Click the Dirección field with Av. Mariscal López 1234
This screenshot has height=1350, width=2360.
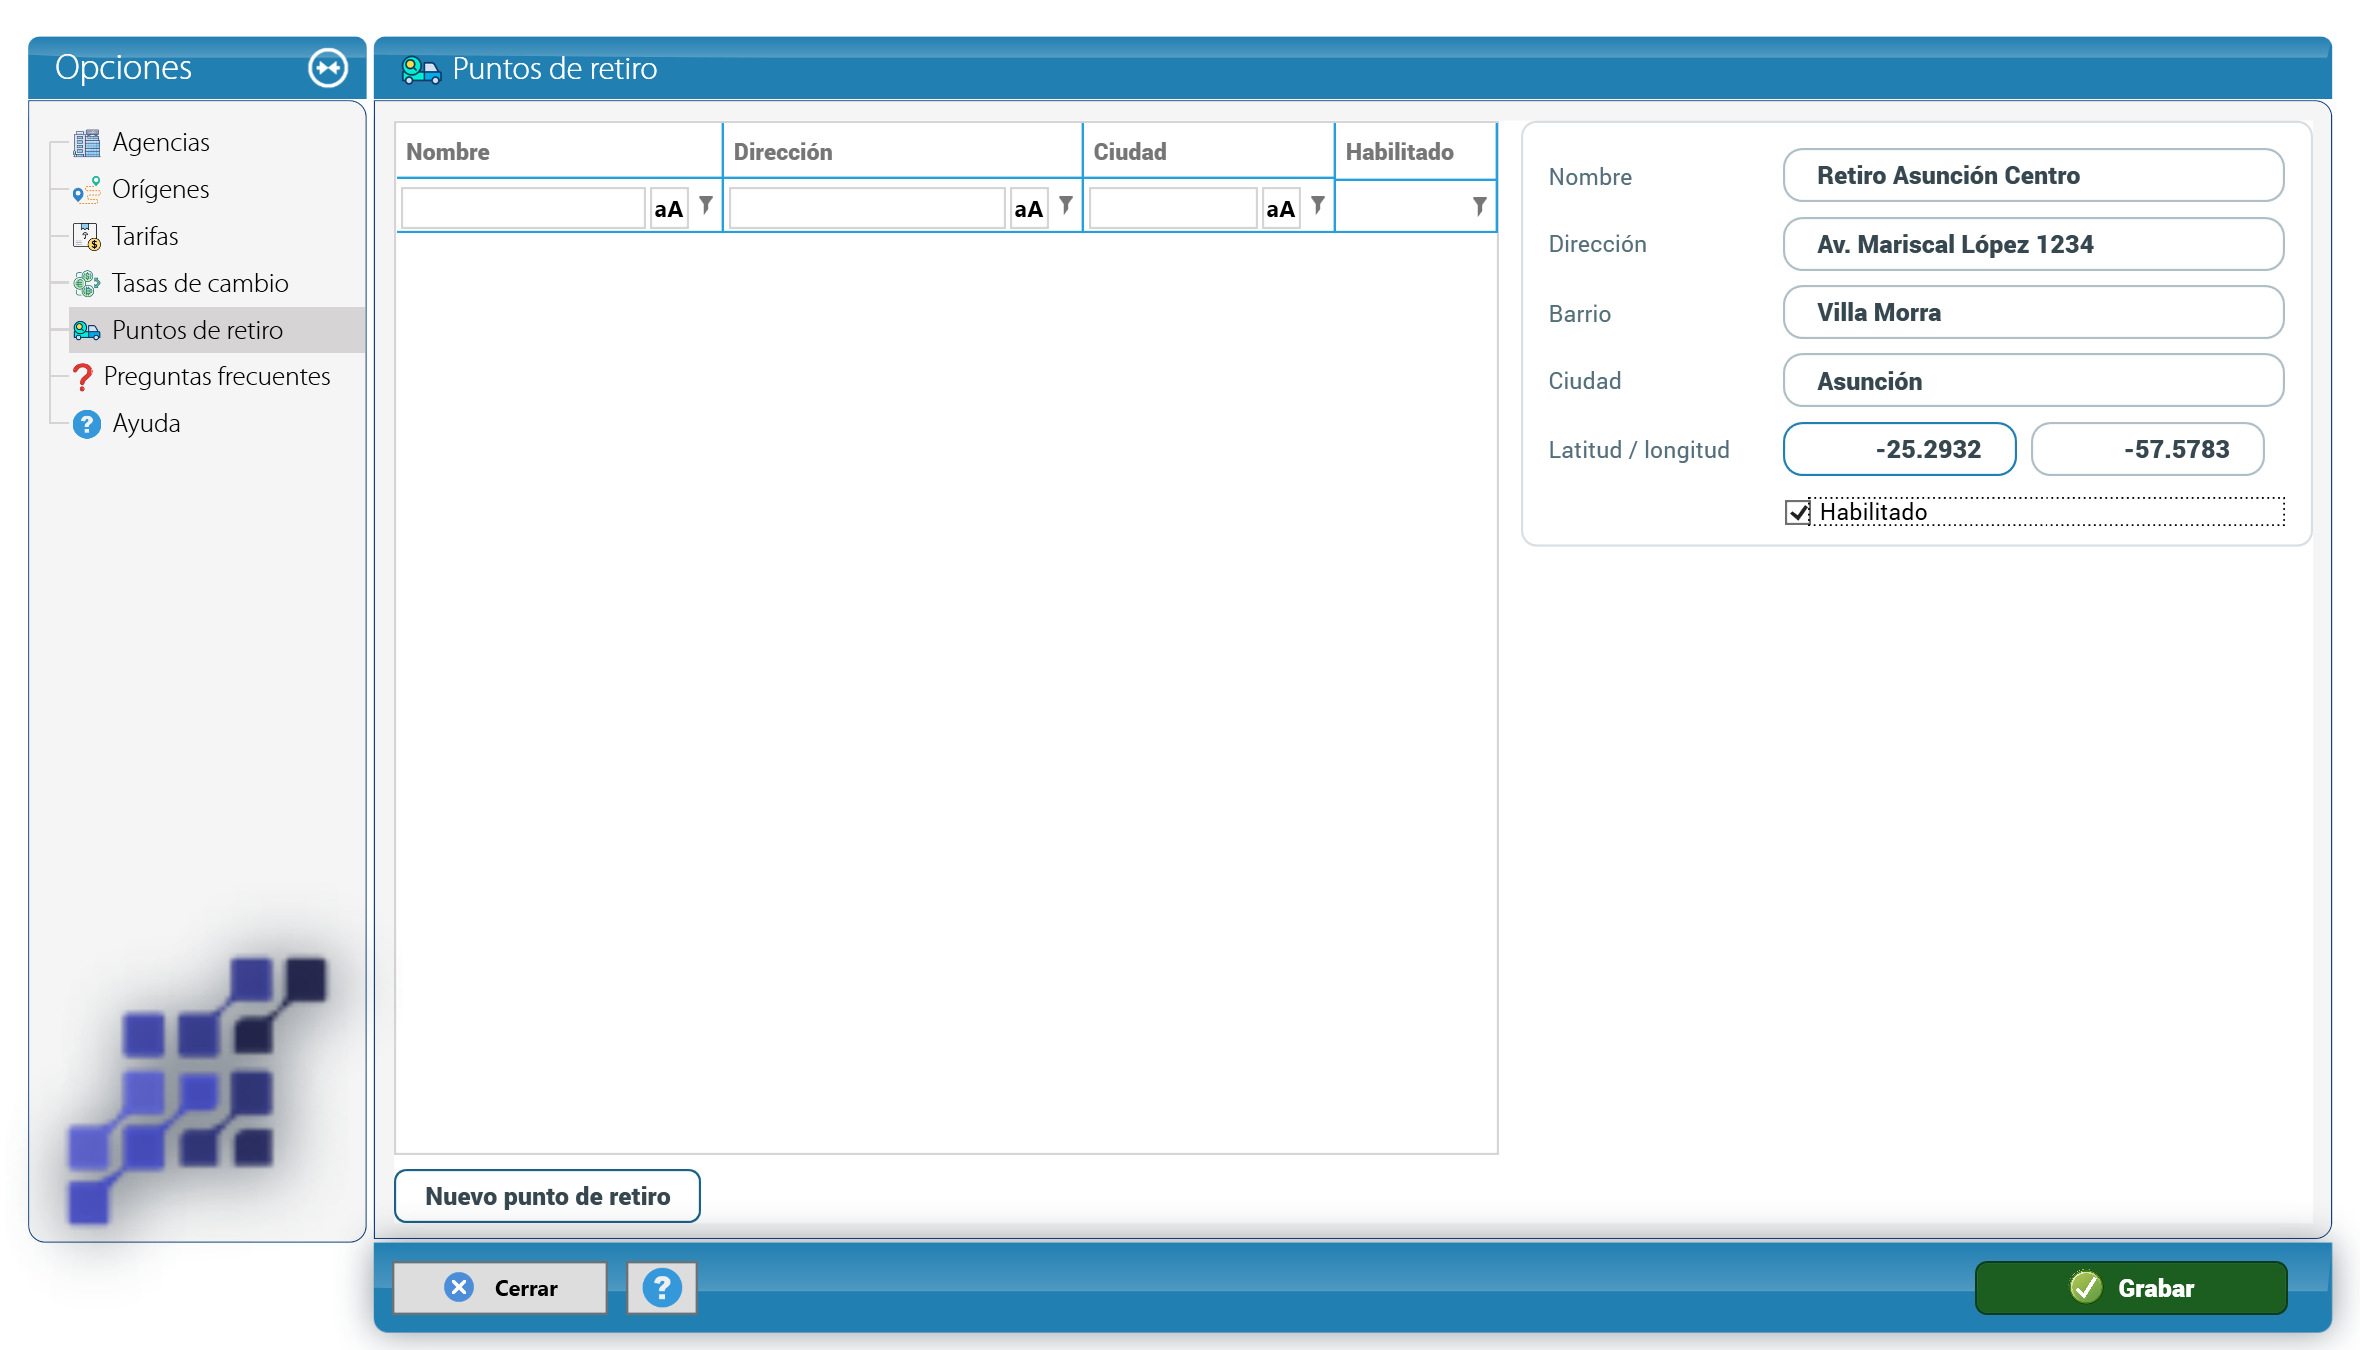pos(2034,244)
